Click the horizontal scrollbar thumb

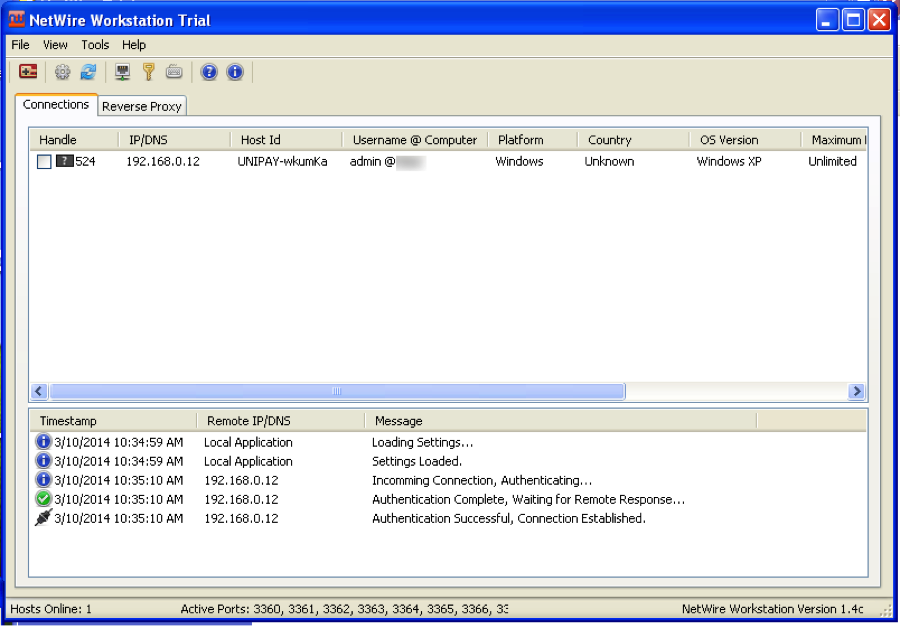(x=337, y=391)
